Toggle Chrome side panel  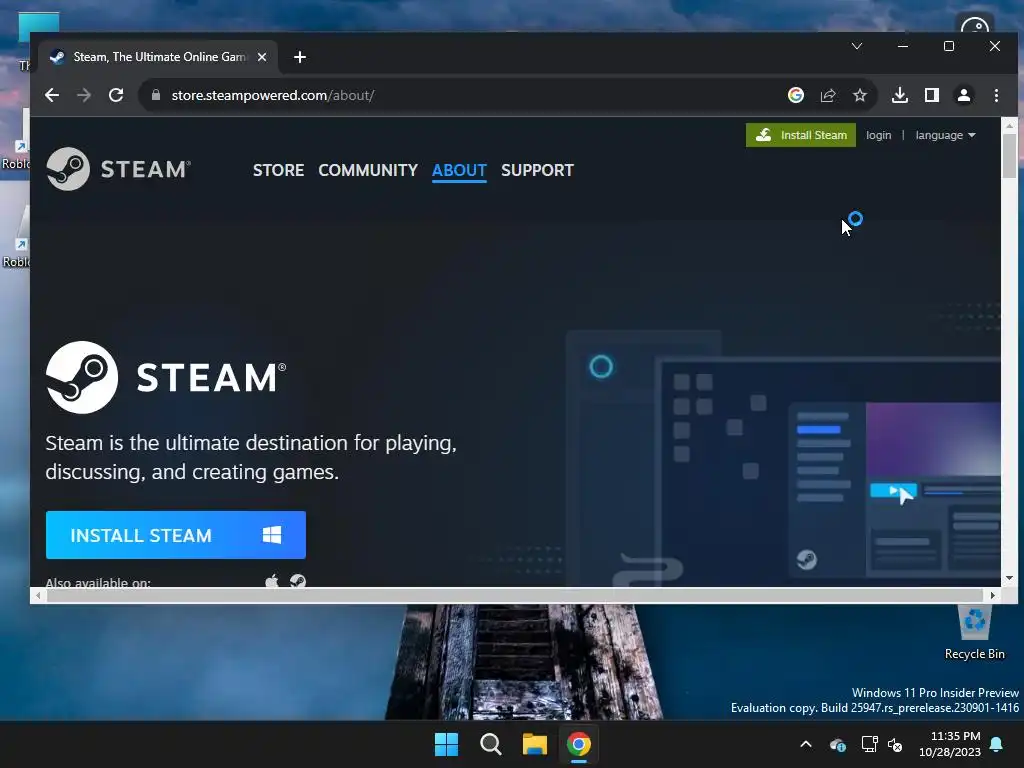coord(931,95)
